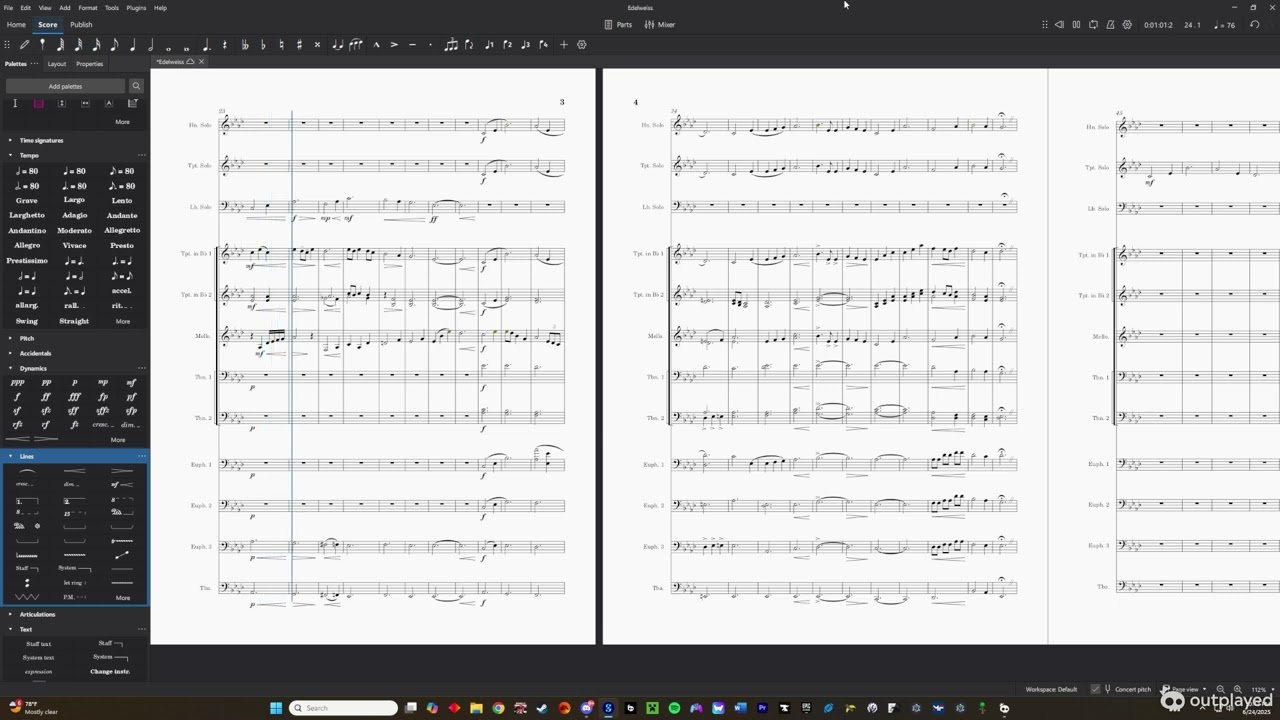Screen dimensions: 1280x720
Task: Toggle double flat accidental
Action: click(245, 45)
